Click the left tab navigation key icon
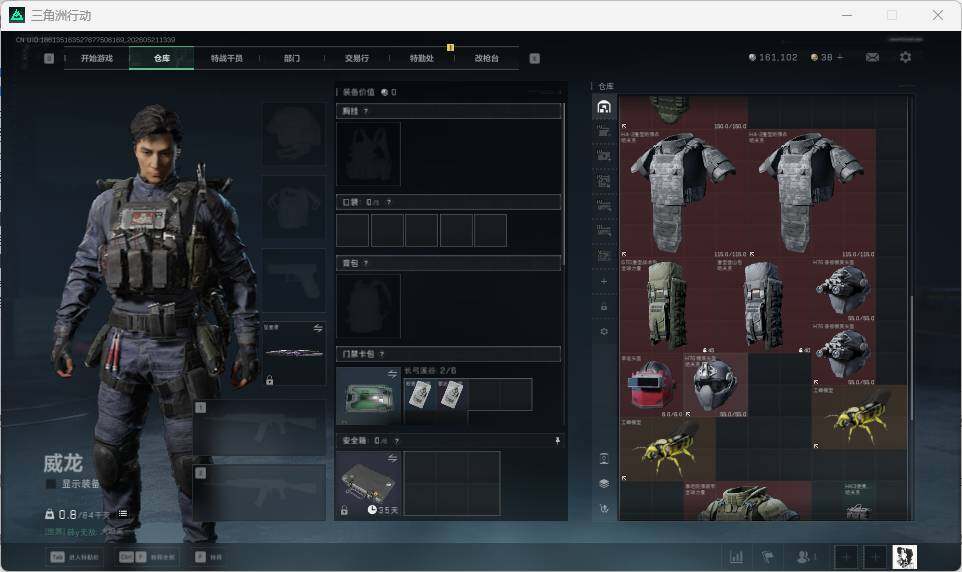Screen dimensions: 962x572 pos(49,58)
